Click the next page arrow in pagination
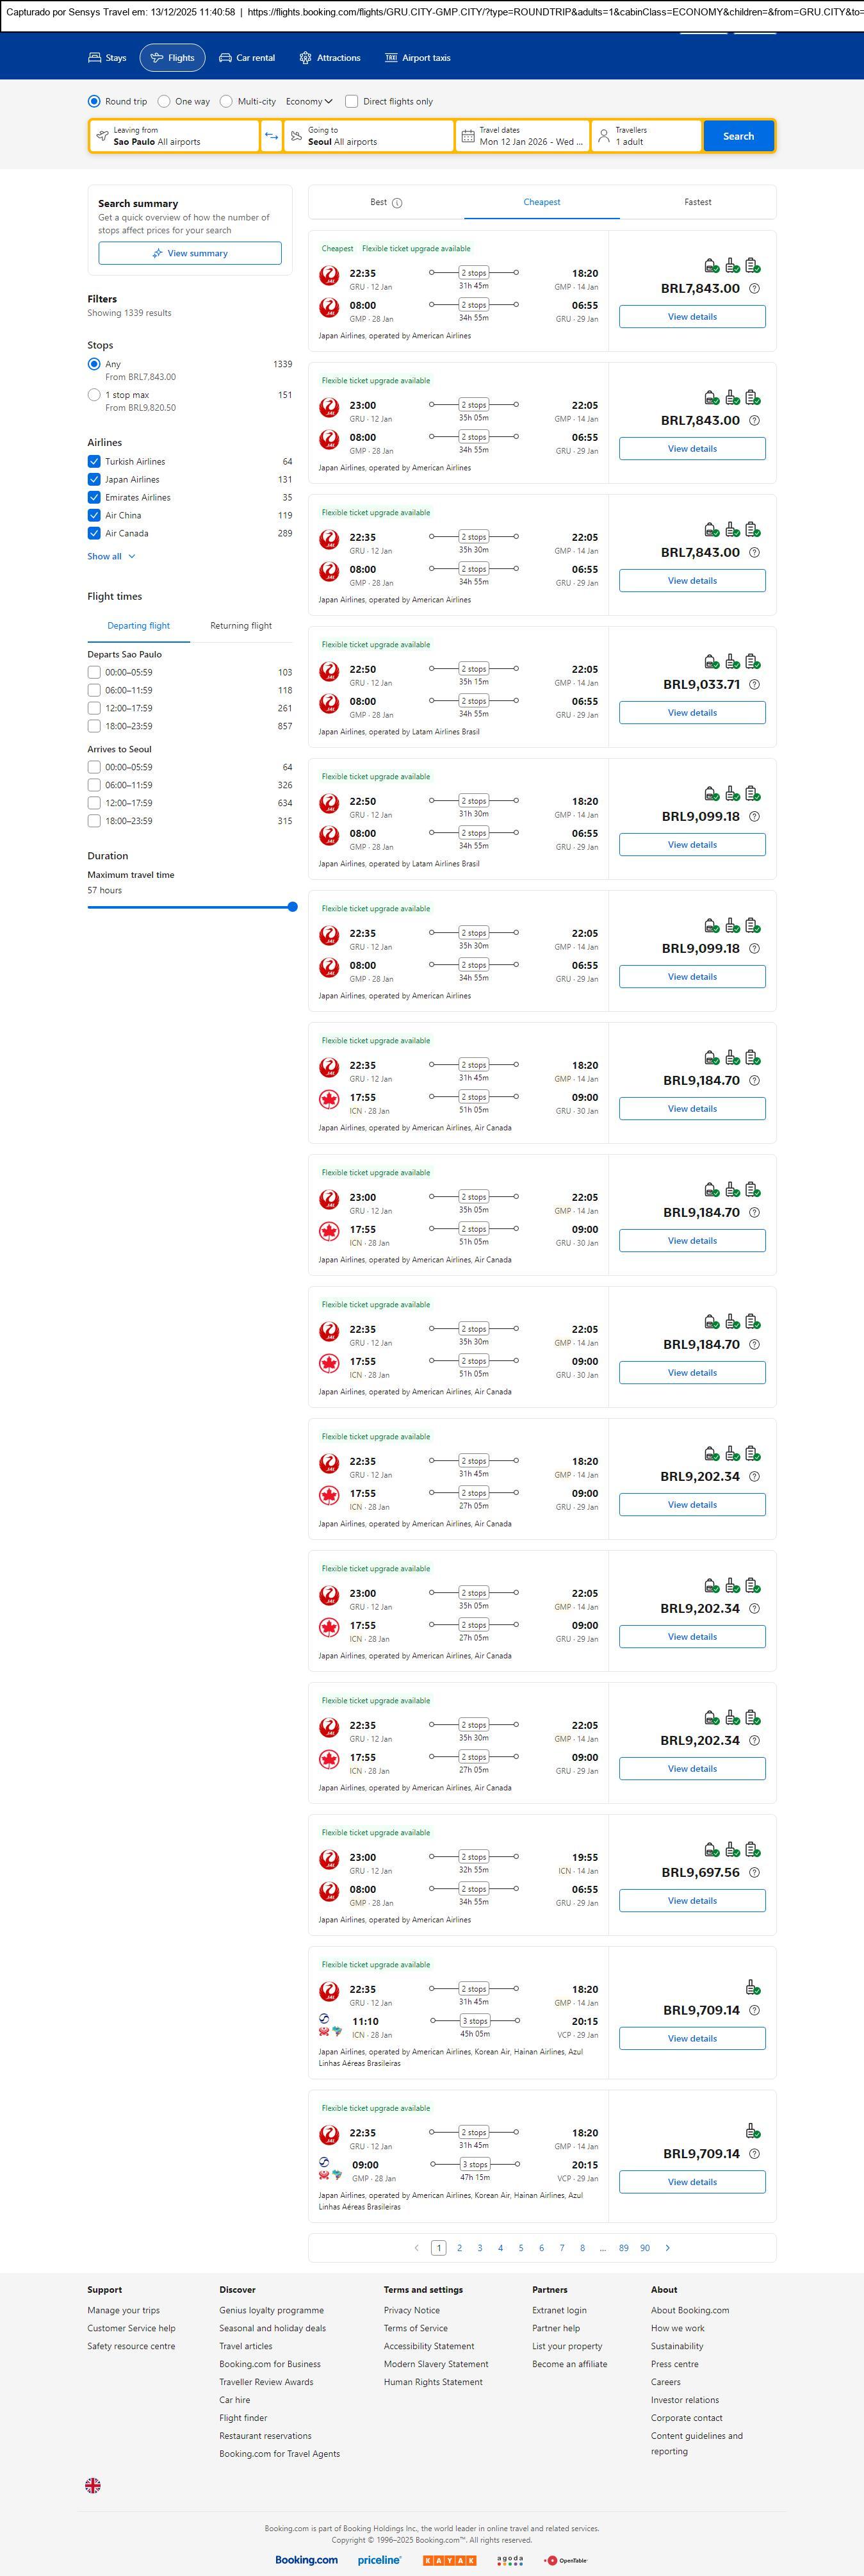The width and height of the screenshot is (864, 2576). coord(668,2248)
